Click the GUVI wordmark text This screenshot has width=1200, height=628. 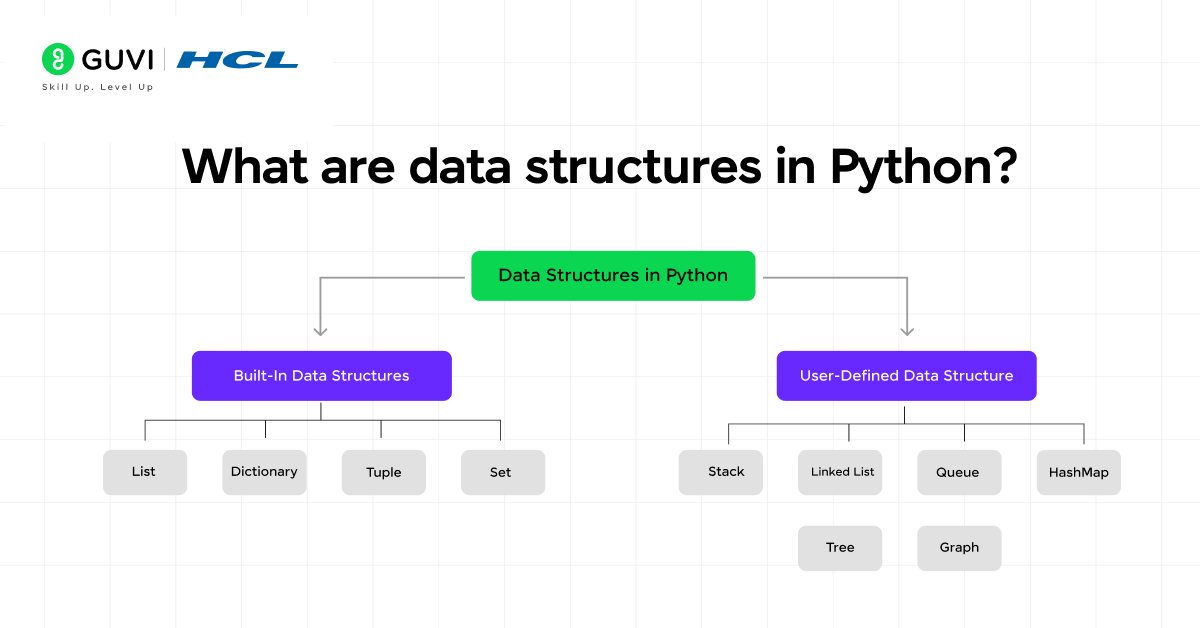click(117, 60)
